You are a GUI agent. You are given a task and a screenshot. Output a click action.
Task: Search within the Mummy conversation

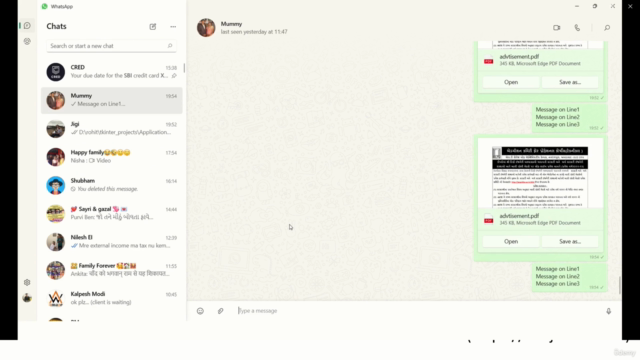(x=607, y=28)
